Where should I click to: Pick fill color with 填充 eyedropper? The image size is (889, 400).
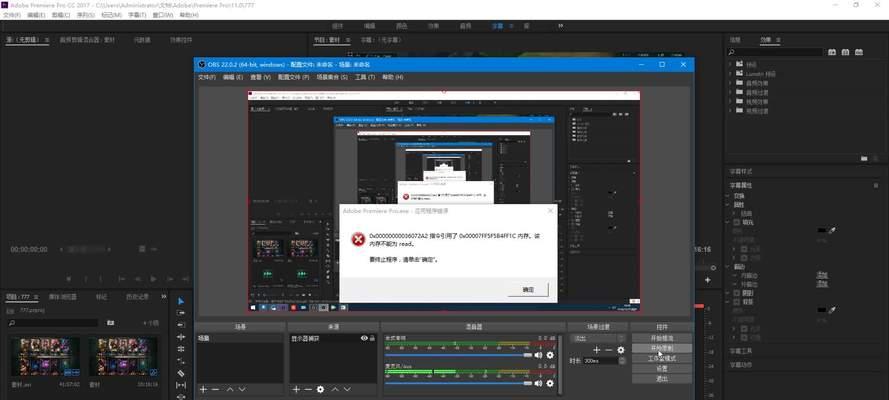pyautogui.click(x=832, y=230)
